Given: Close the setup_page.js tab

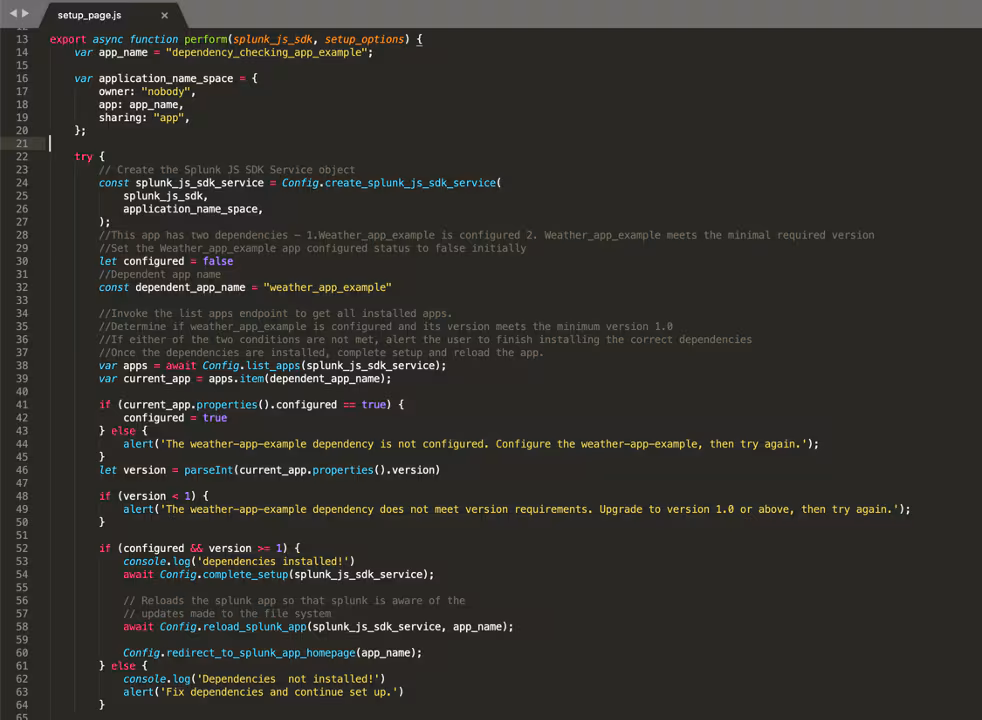Looking at the screenshot, I should (x=165, y=15).
